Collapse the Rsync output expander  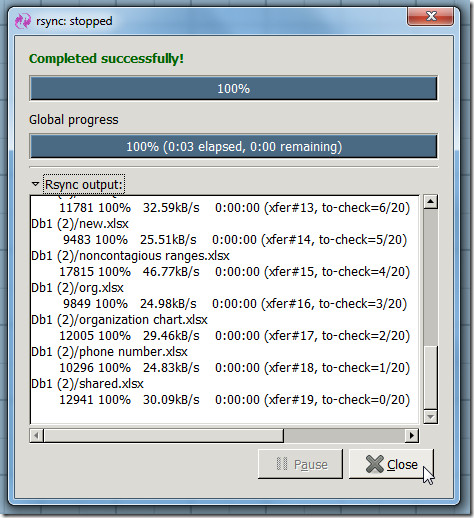[35, 184]
